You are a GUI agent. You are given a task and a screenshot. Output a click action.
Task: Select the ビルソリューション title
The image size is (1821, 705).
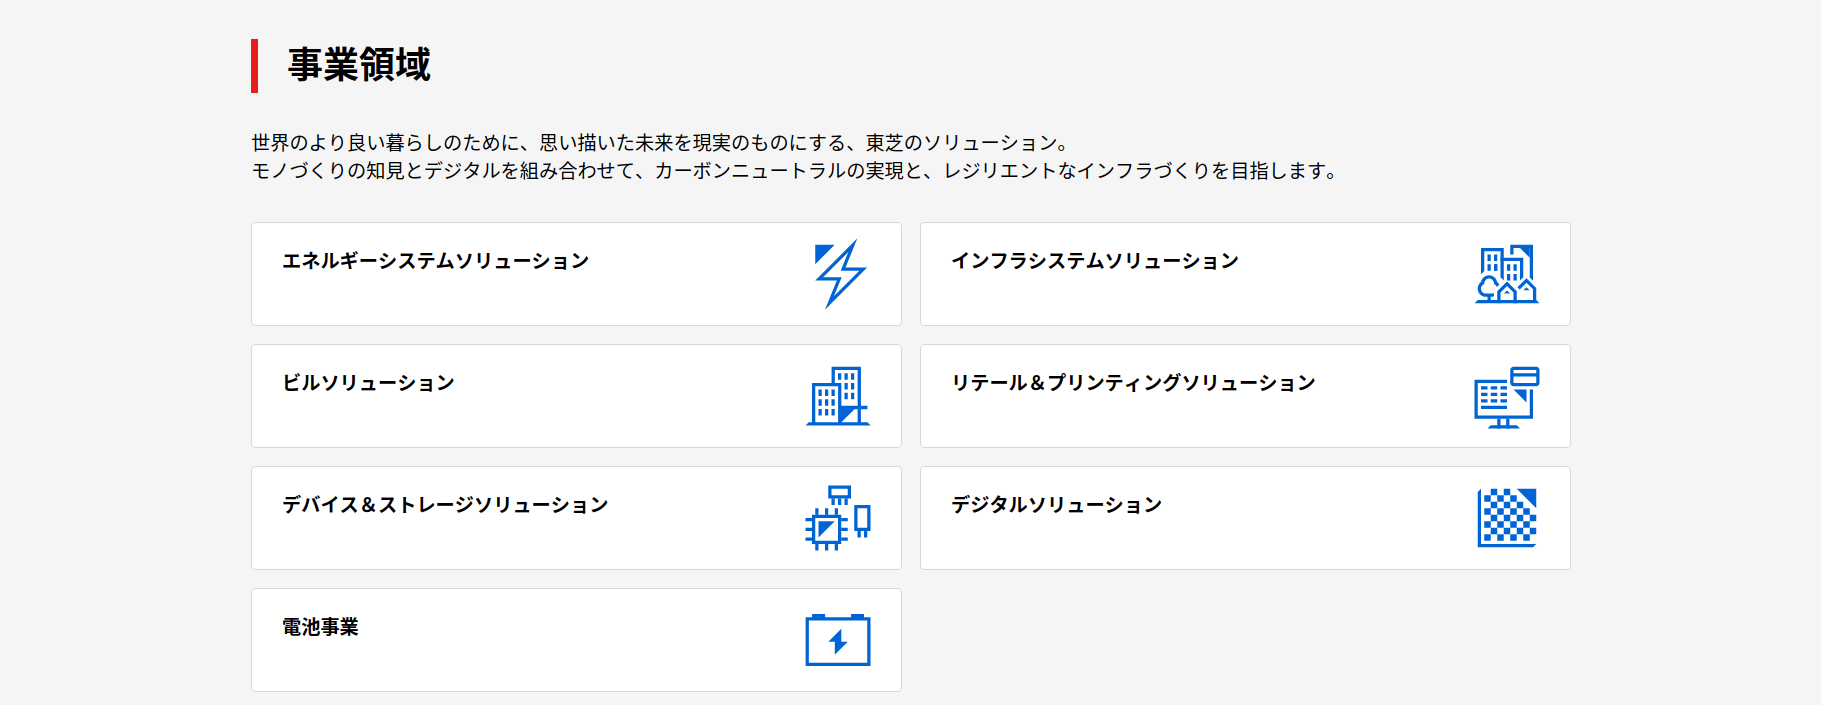(x=368, y=383)
